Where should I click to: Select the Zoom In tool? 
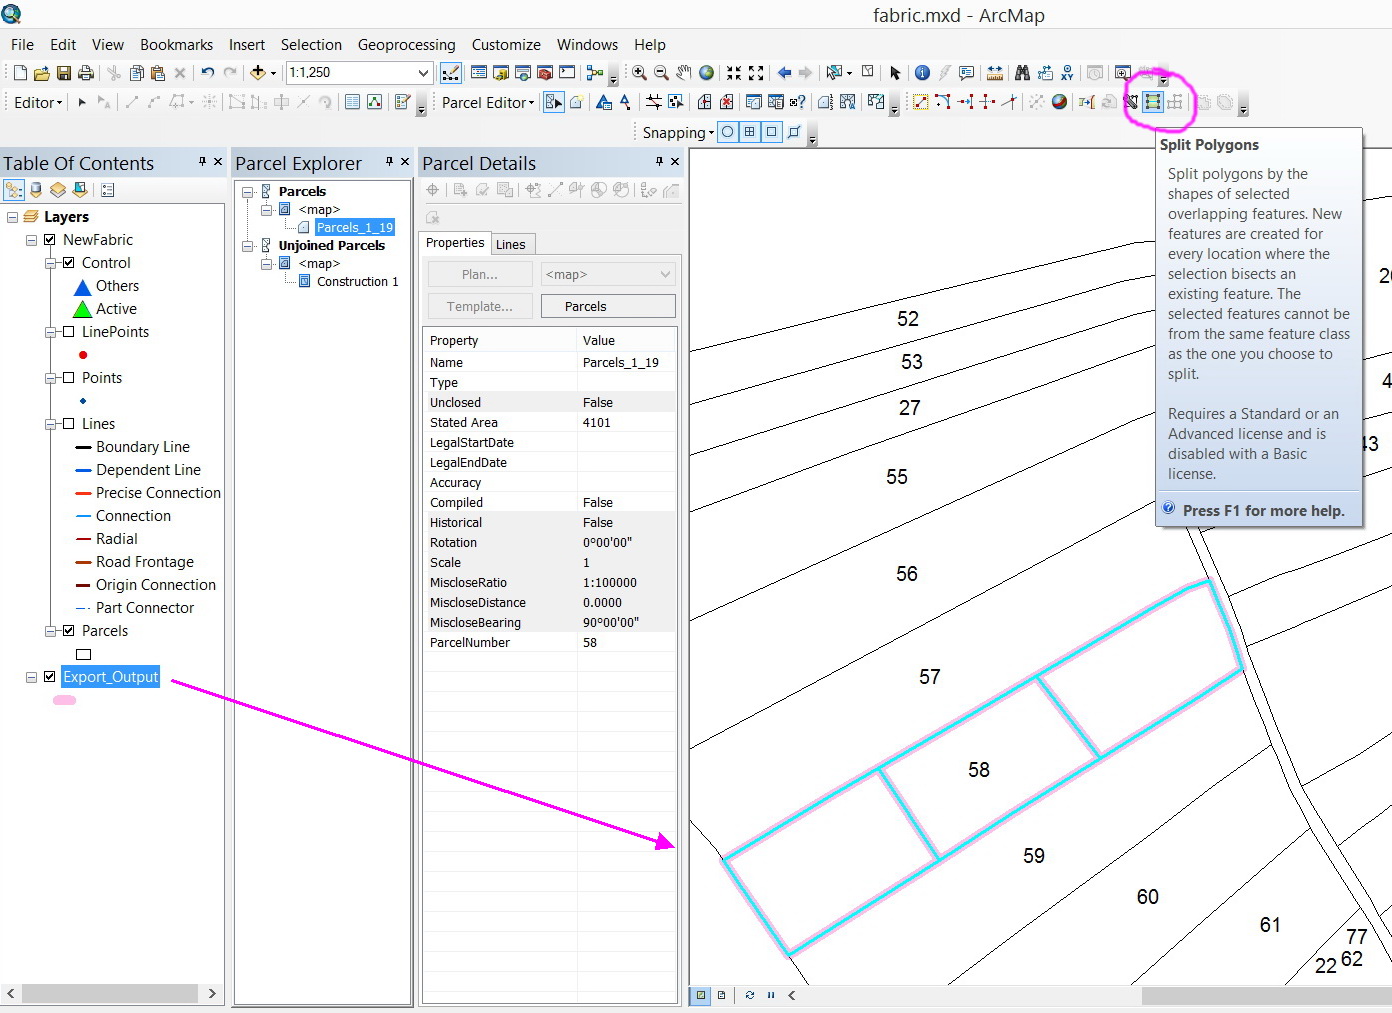tap(639, 73)
